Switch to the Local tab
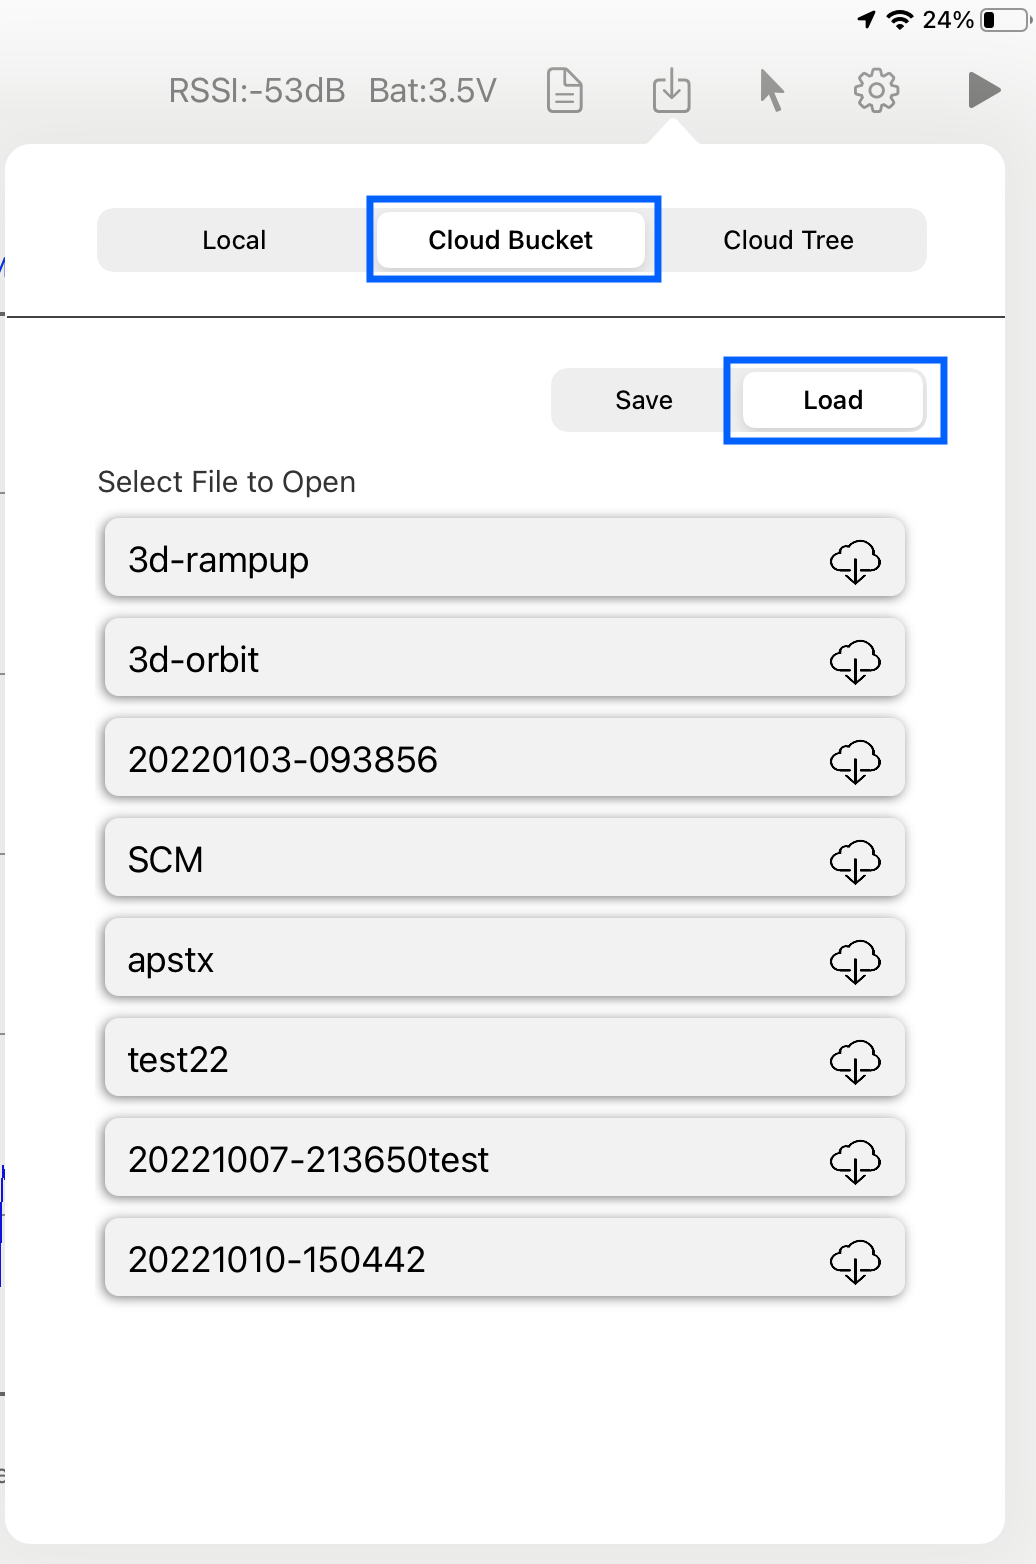 coord(234,240)
